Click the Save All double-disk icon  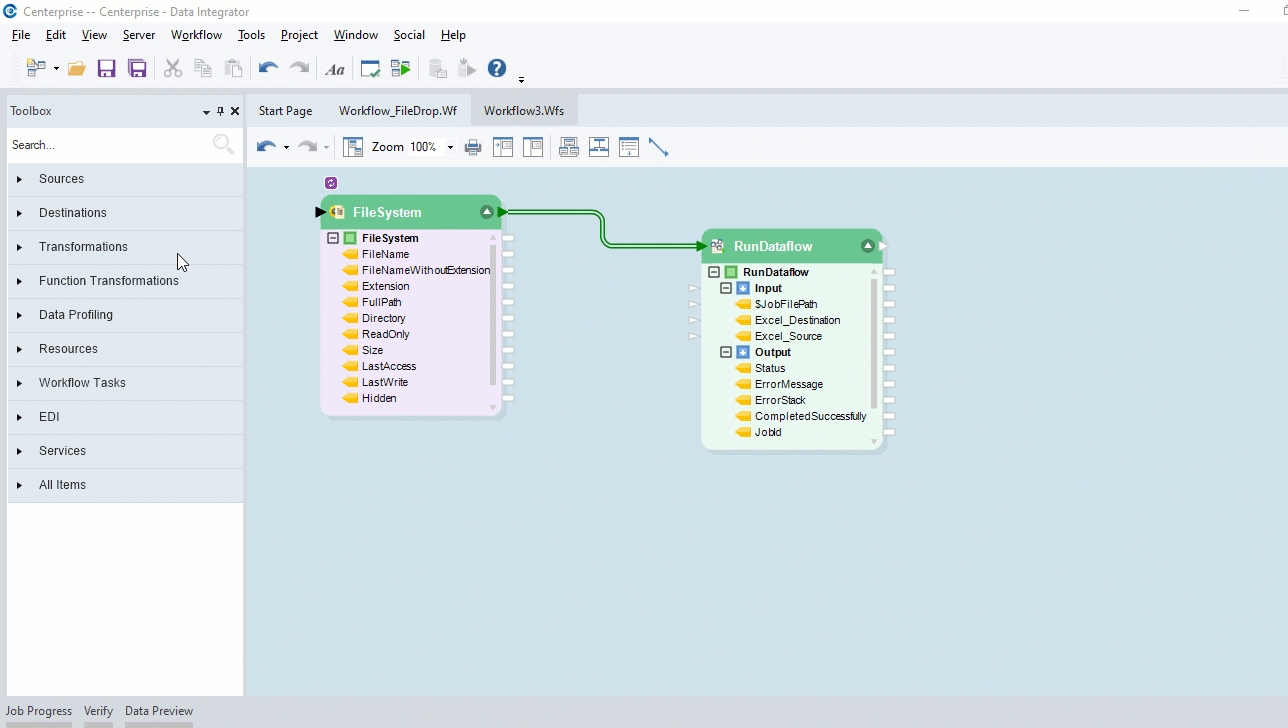(x=137, y=69)
